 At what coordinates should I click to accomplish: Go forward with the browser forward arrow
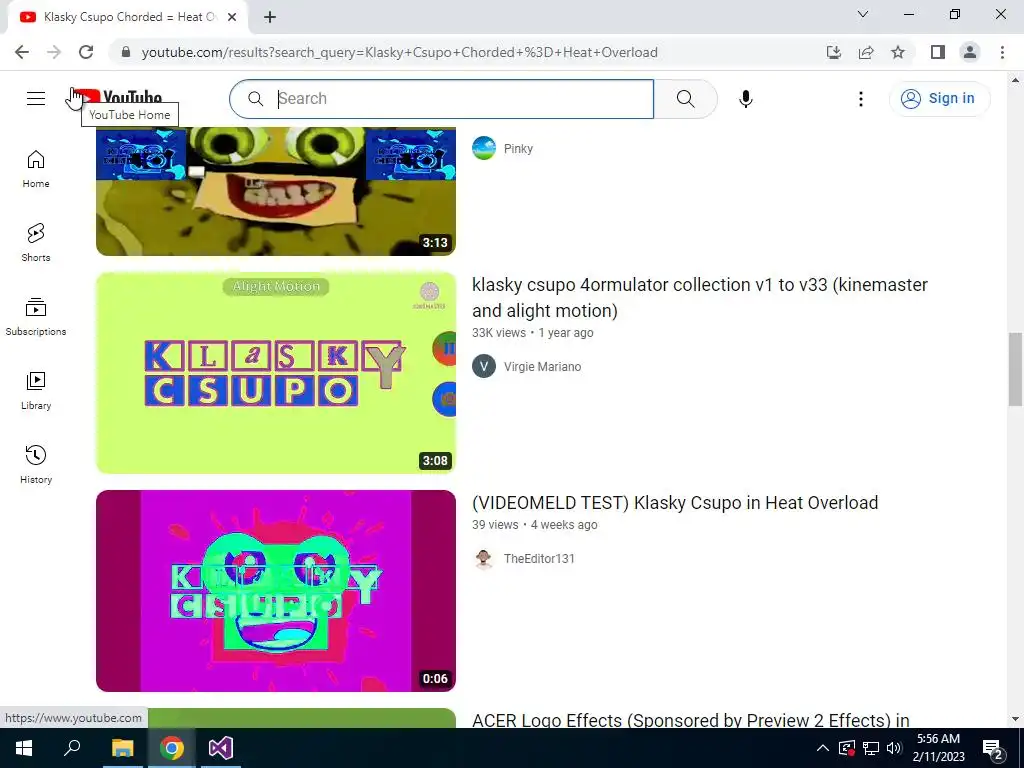pos(54,52)
